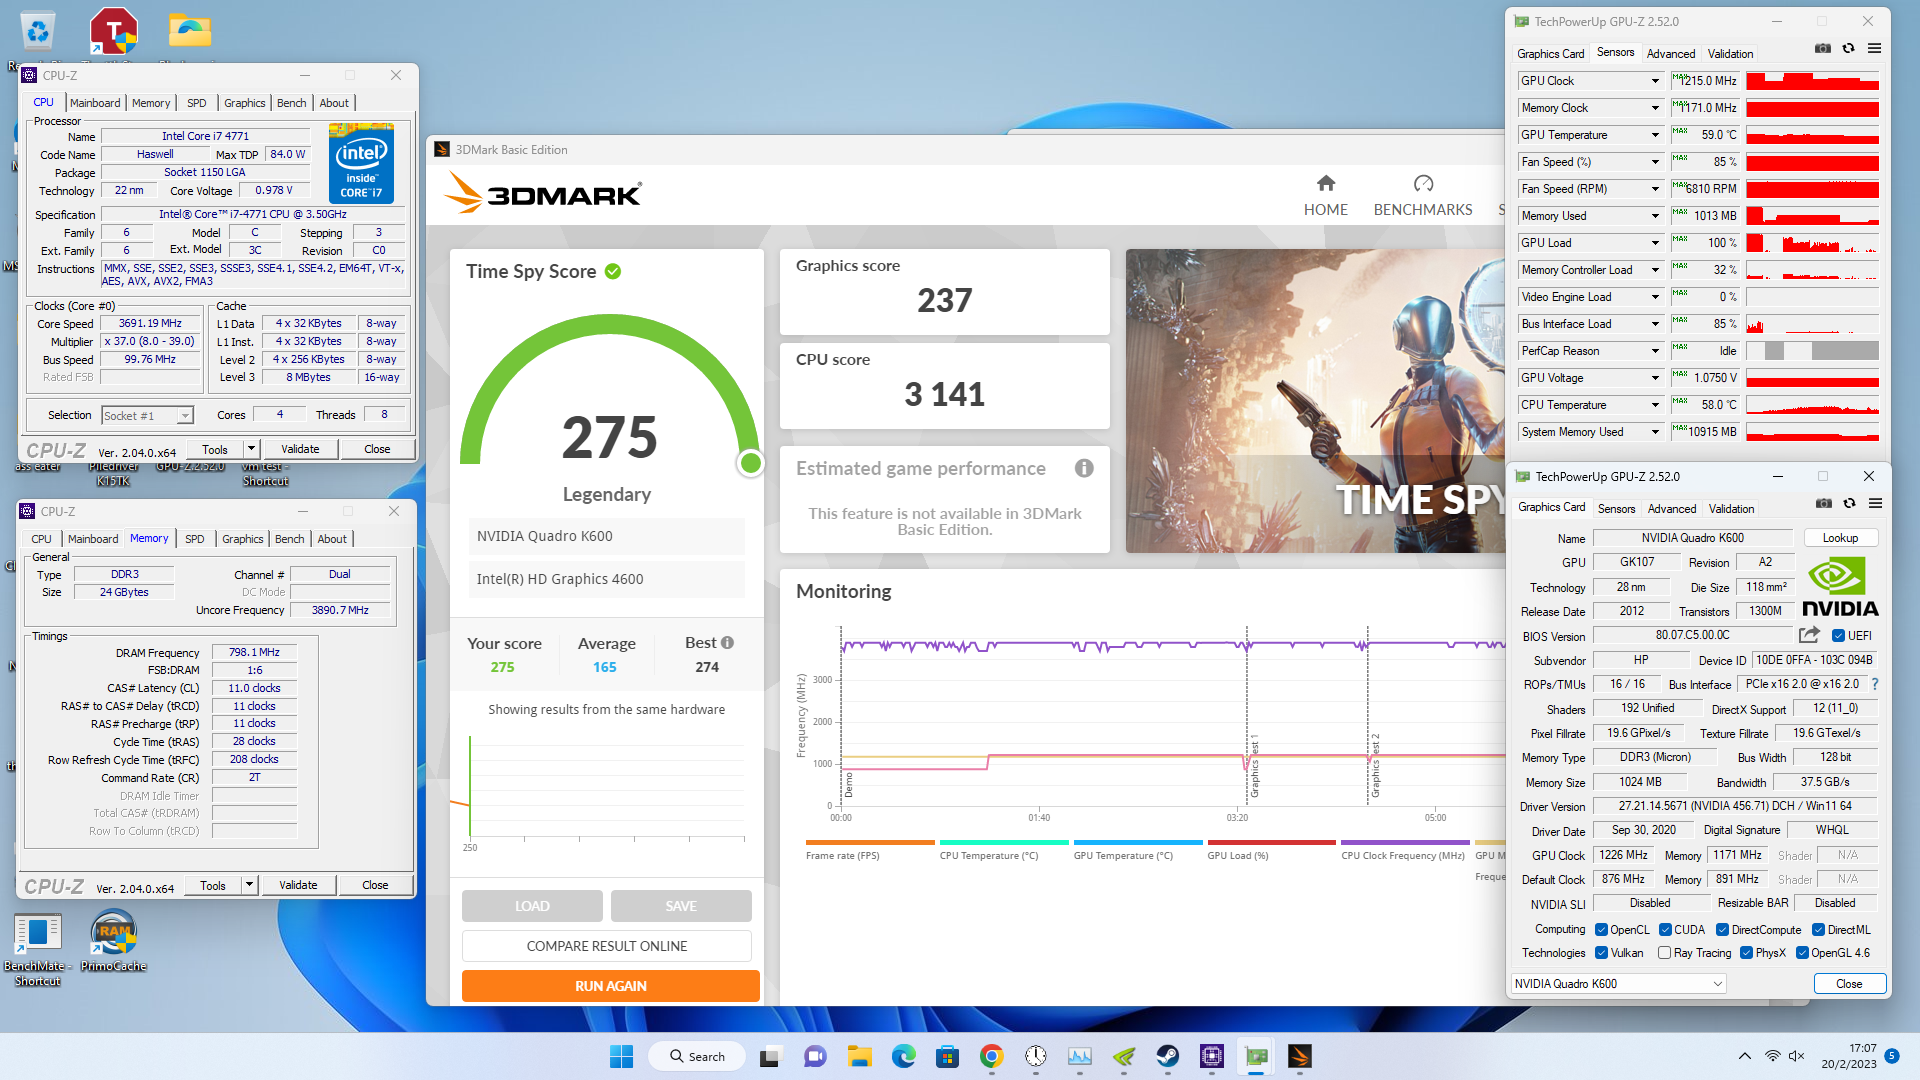Toggle the DirectML checkbox

point(1819,930)
